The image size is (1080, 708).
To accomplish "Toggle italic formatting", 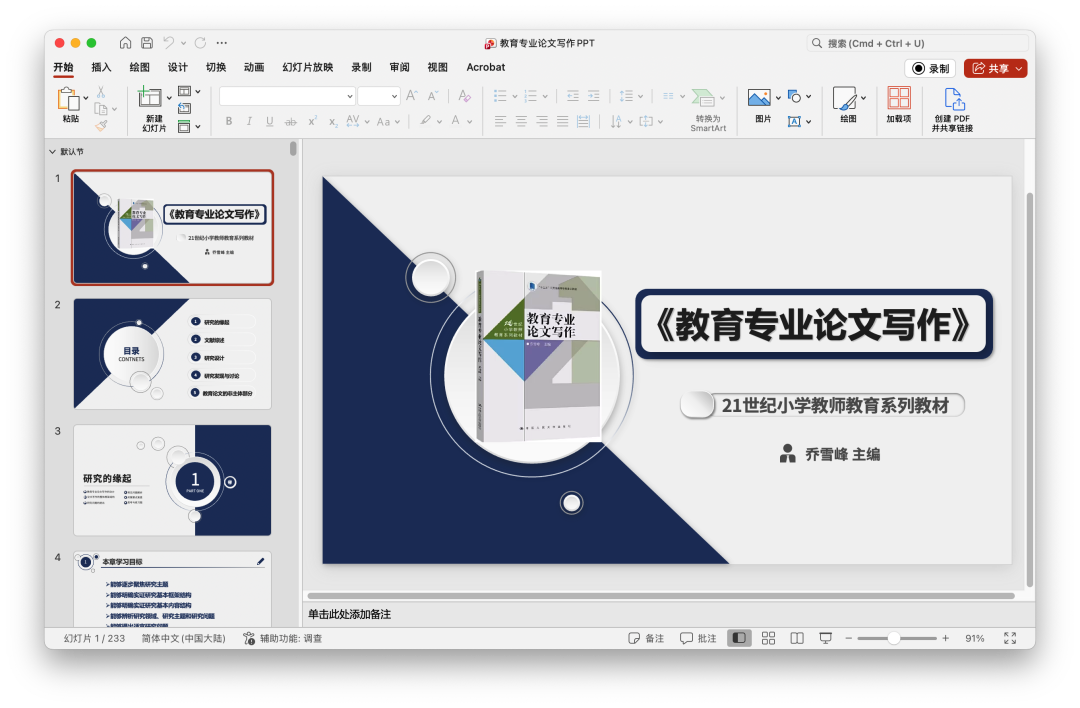I will [x=249, y=119].
